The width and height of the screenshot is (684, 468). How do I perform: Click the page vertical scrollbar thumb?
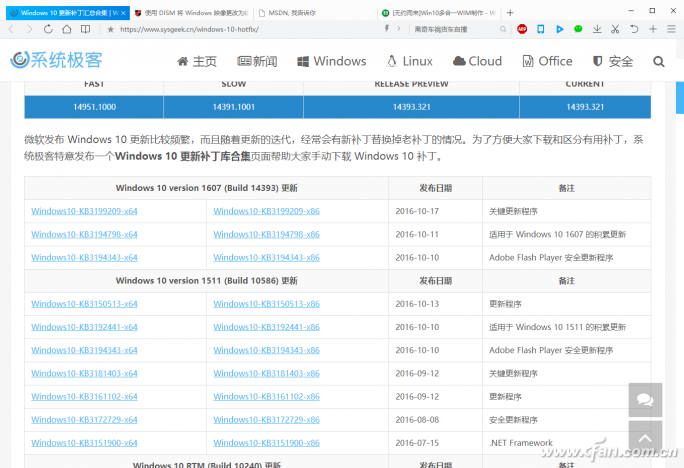pos(680,97)
